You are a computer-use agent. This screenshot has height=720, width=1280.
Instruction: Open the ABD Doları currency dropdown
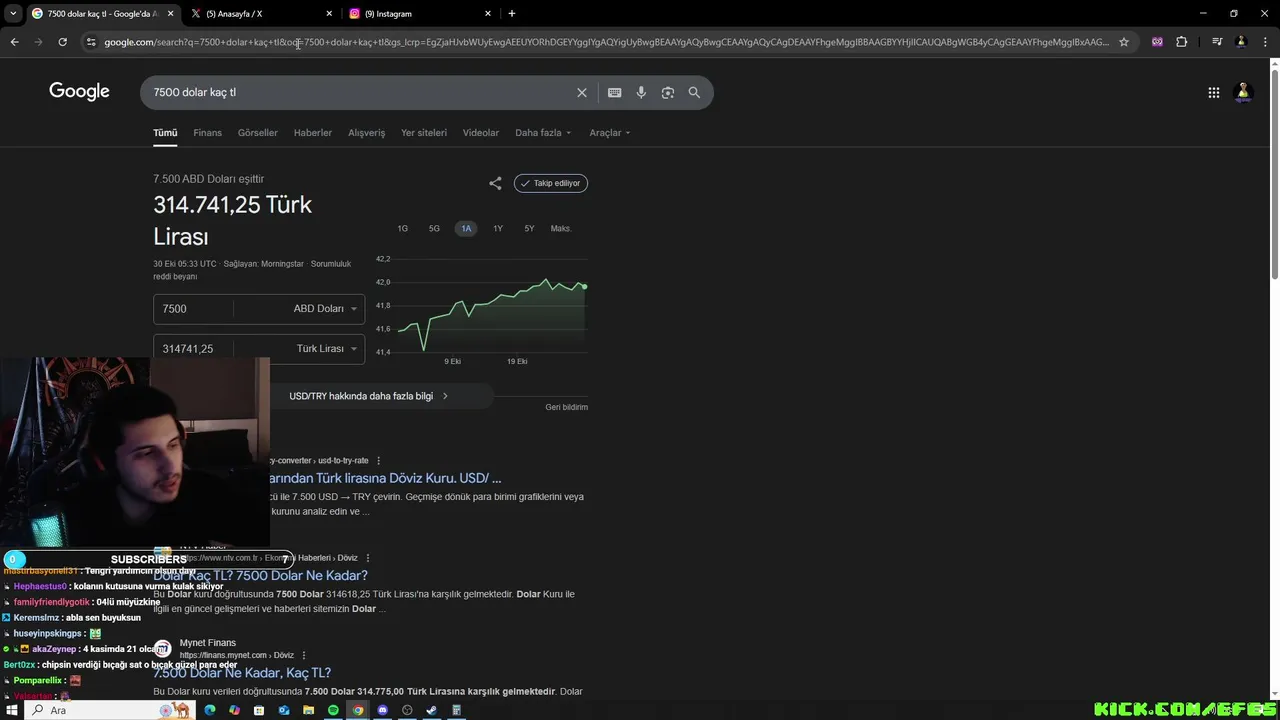(x=325, y=309)
